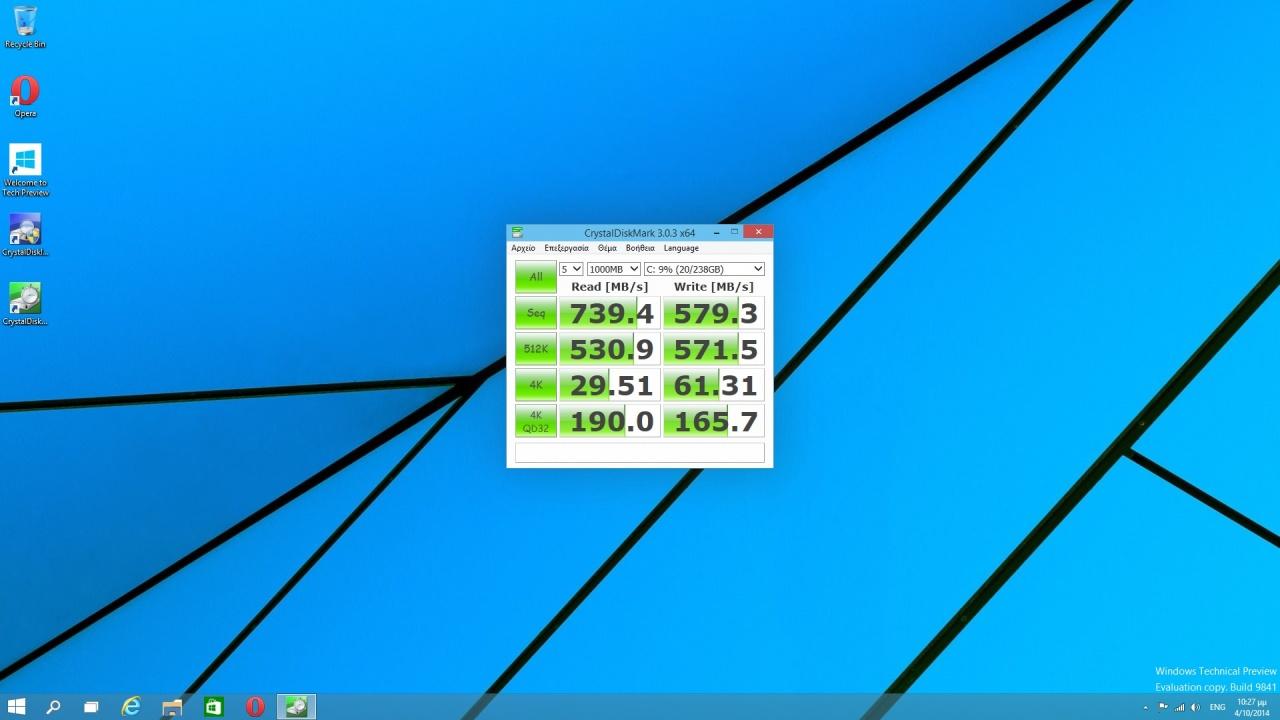
Task: Open the Windows Store from the taskbar
Action: (213, 707)
